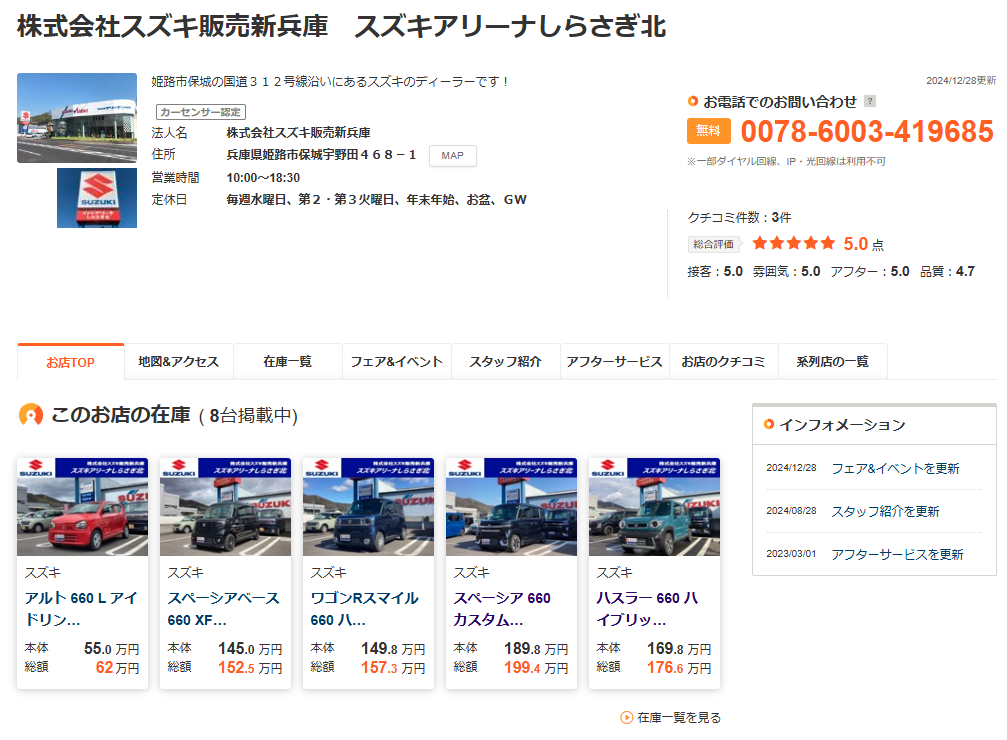Click the red Alto car thumbnail
Viewport: 1007px width, 740px height.
coord(82,507)
